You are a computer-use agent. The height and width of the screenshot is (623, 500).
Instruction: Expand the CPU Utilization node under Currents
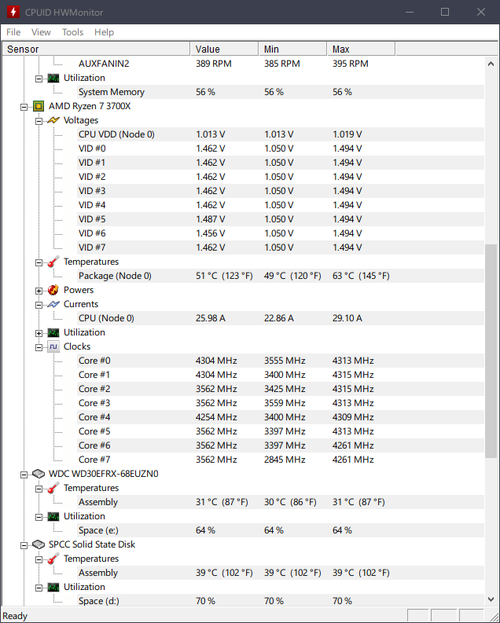(x=39, y=333)
